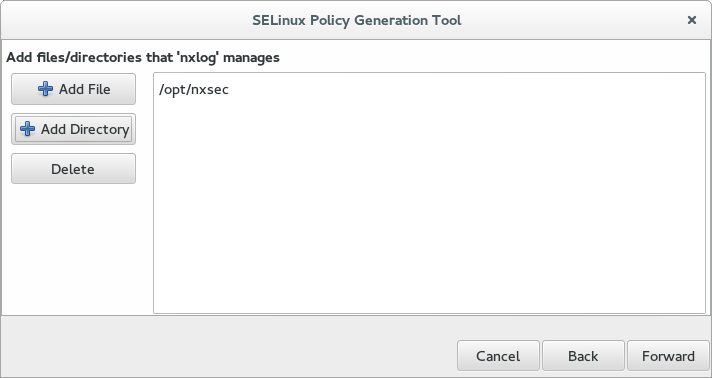Go Forward to the next step

(668, 356)
